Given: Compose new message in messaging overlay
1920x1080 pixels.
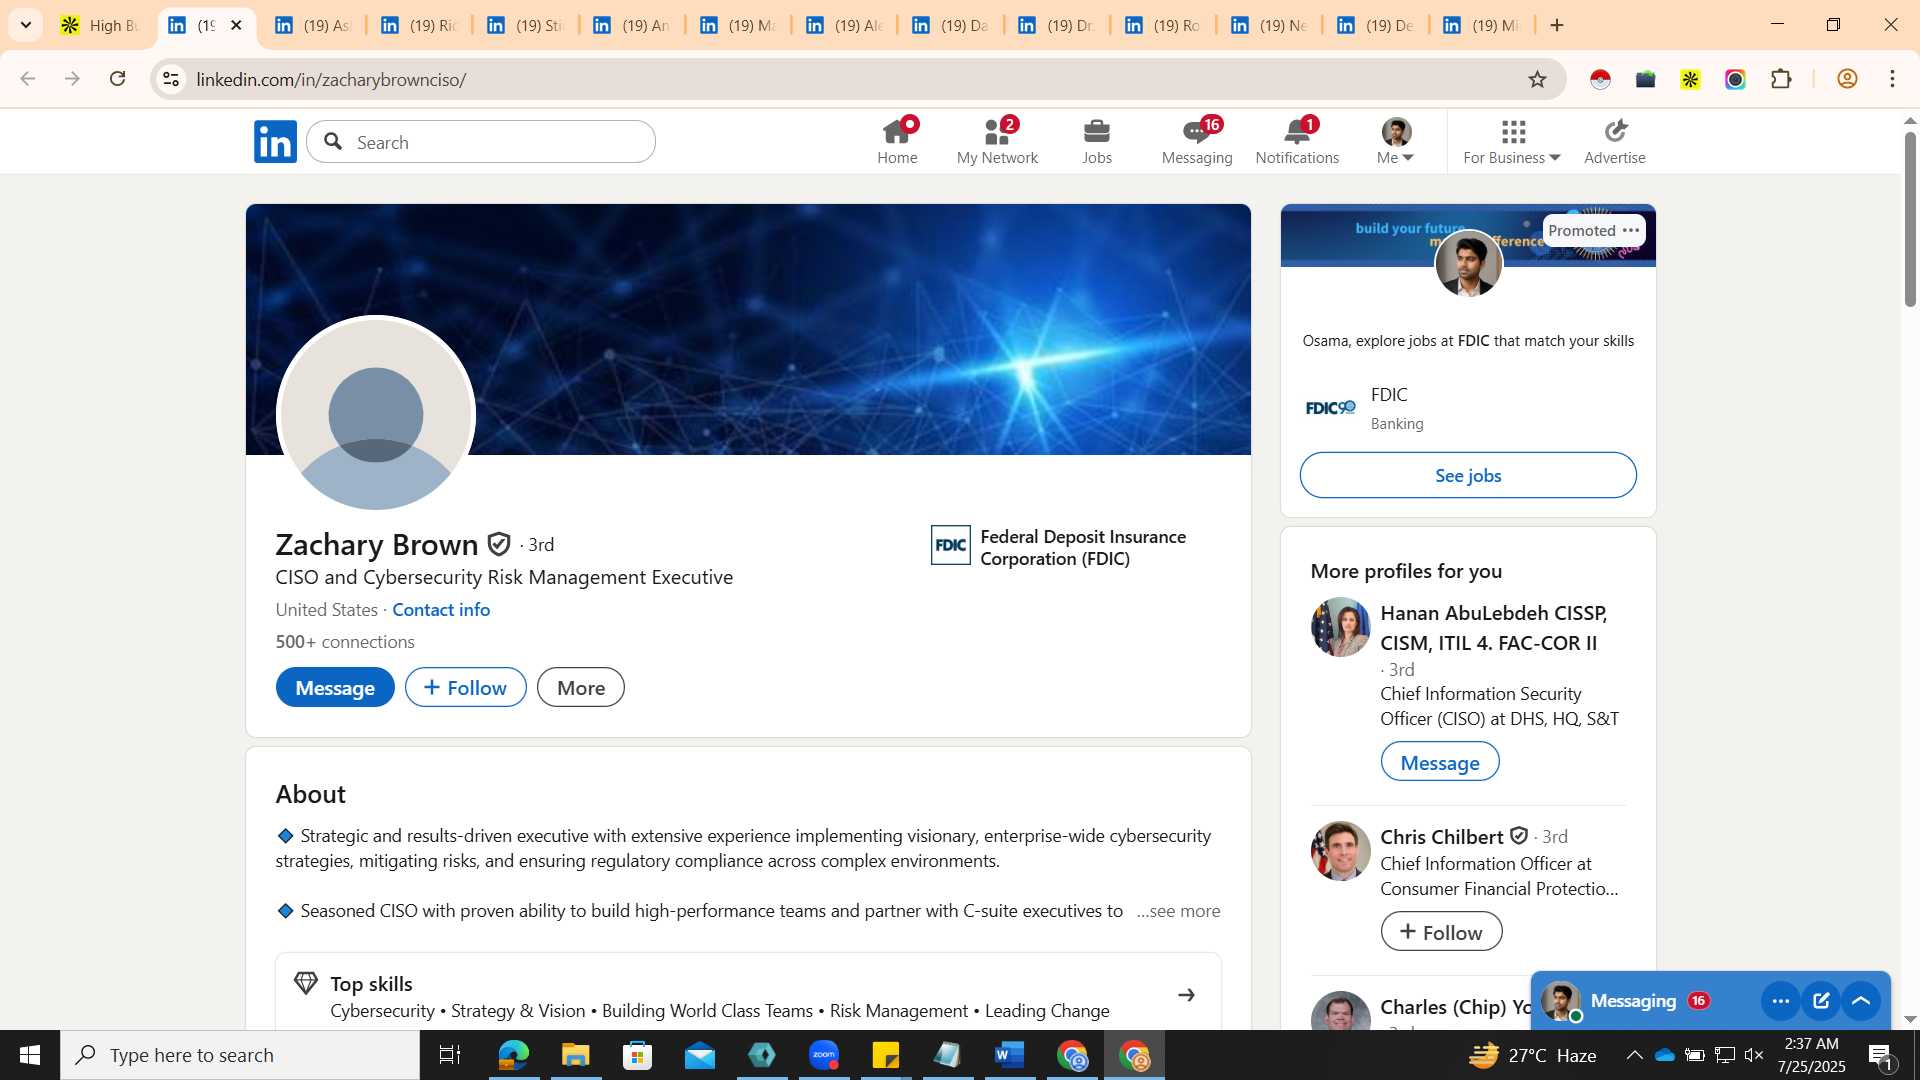Looking at the screenshot, I should pos(1821,1001).
